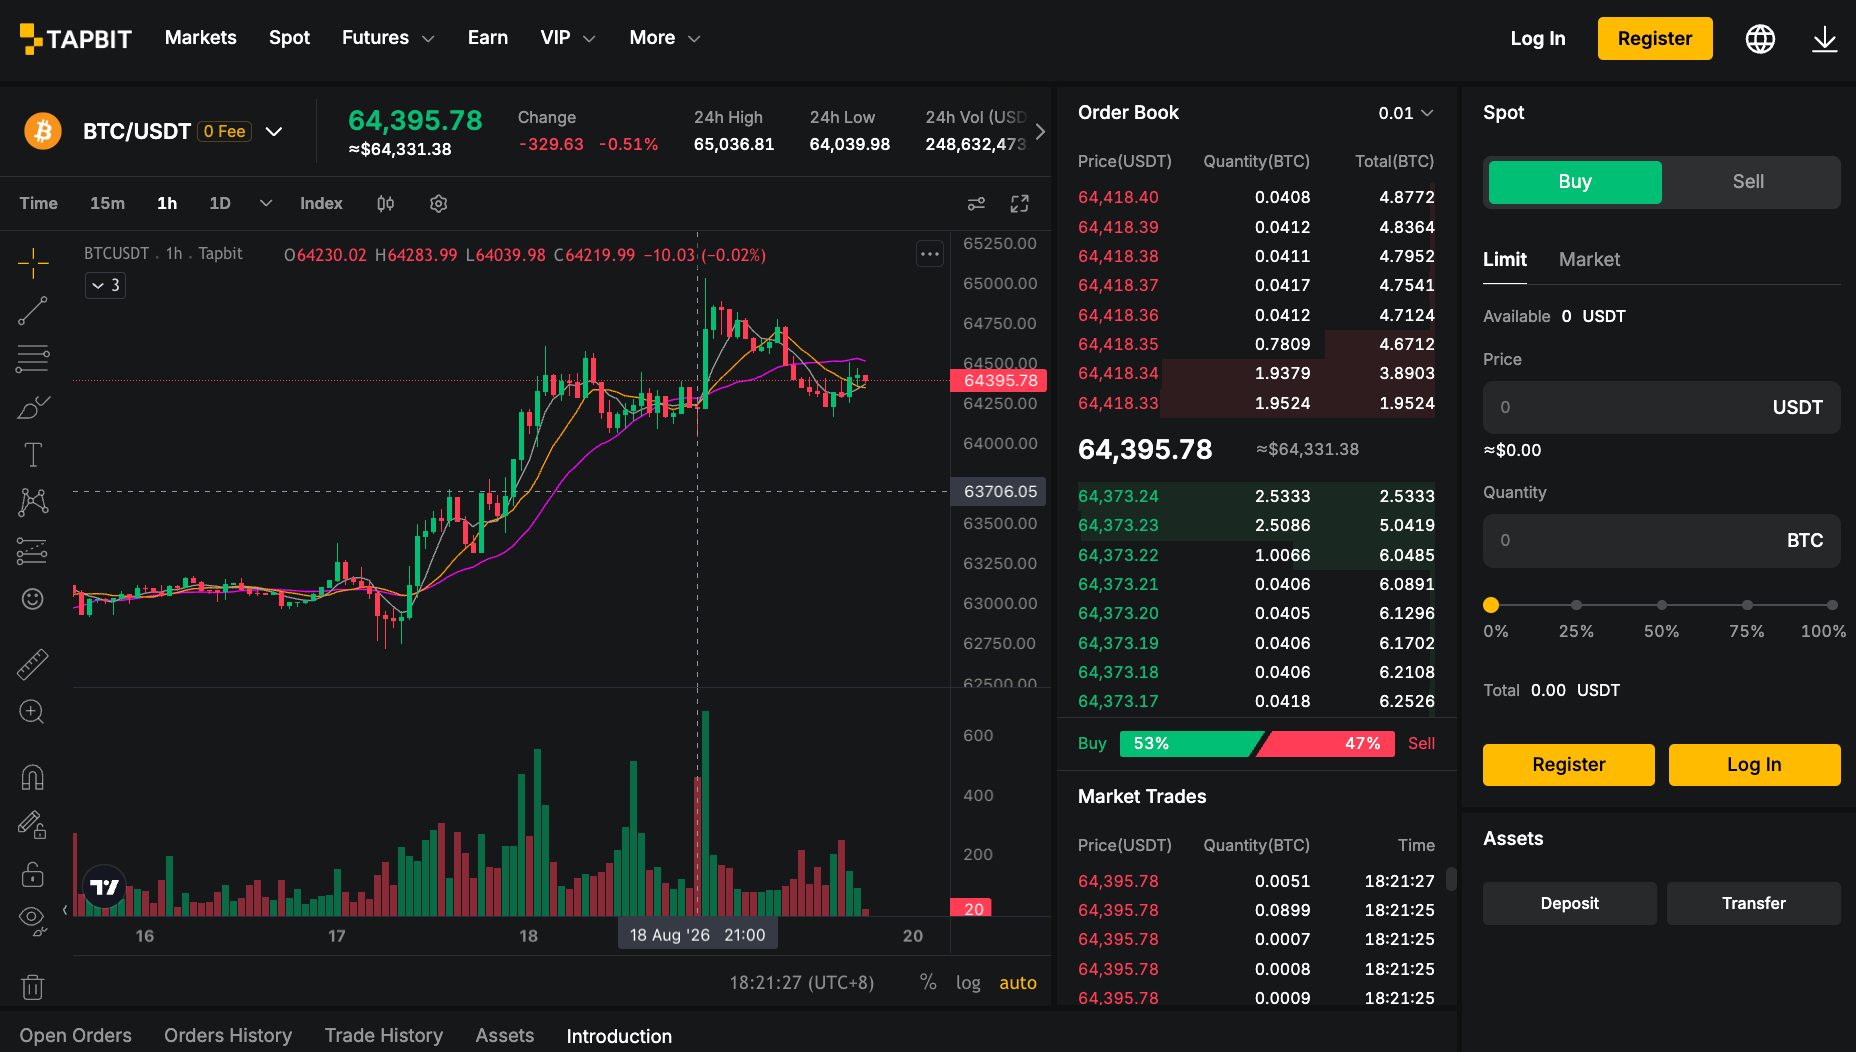Expand the BTC/USDT pair selector
Screen dimensions: 1856x1052
pos(274,132)
